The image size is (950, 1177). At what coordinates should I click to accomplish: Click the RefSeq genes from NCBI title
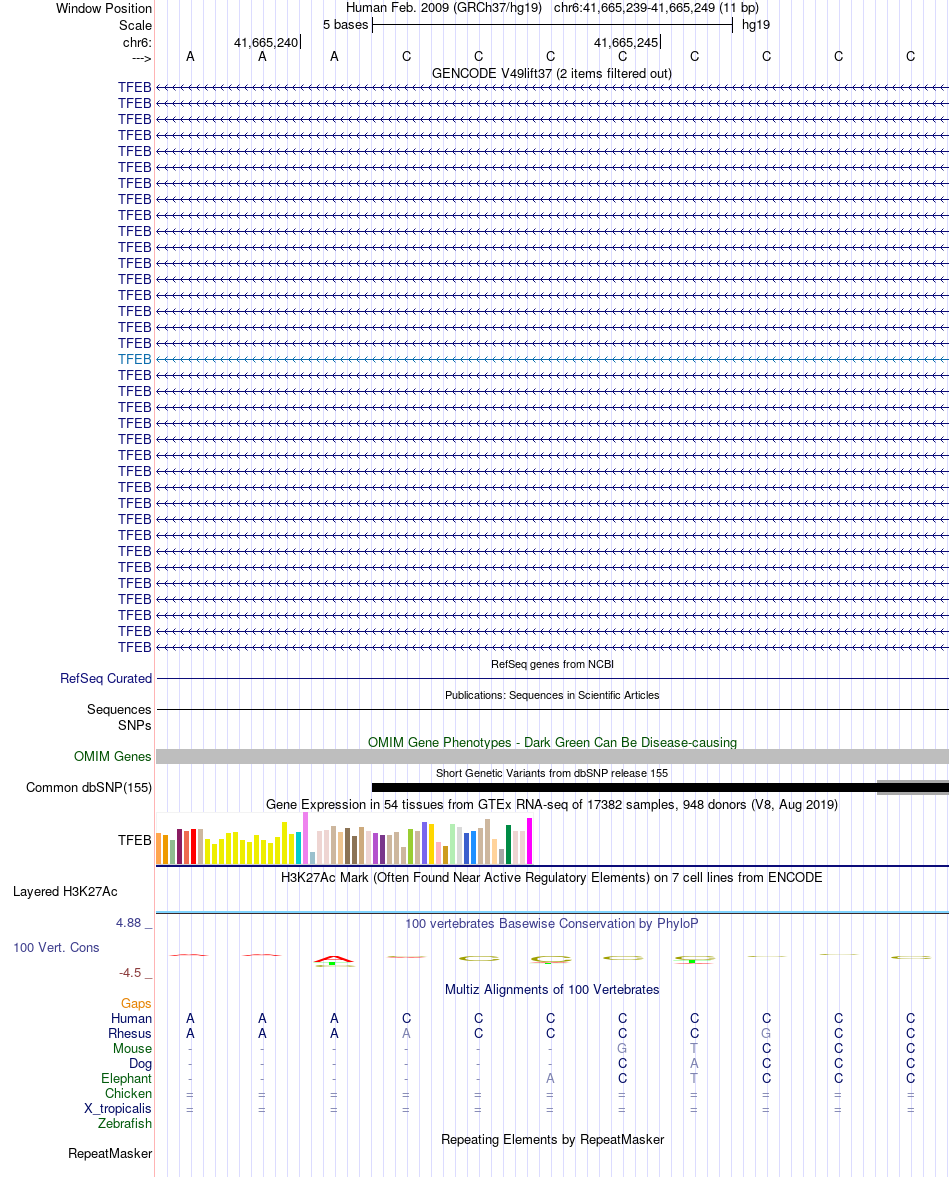552,664
